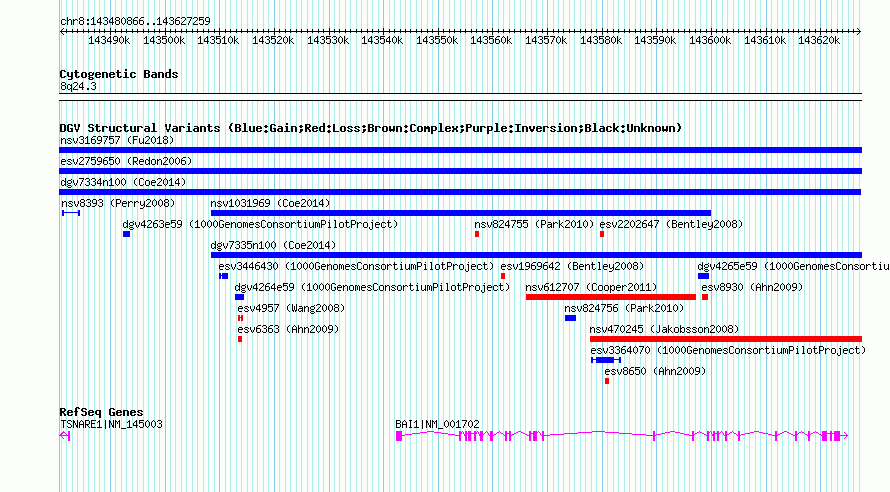This screenshot has height=492, width=890.
Task: Open the BAI1 NM_001702 gene model
Action: point(622,435)
